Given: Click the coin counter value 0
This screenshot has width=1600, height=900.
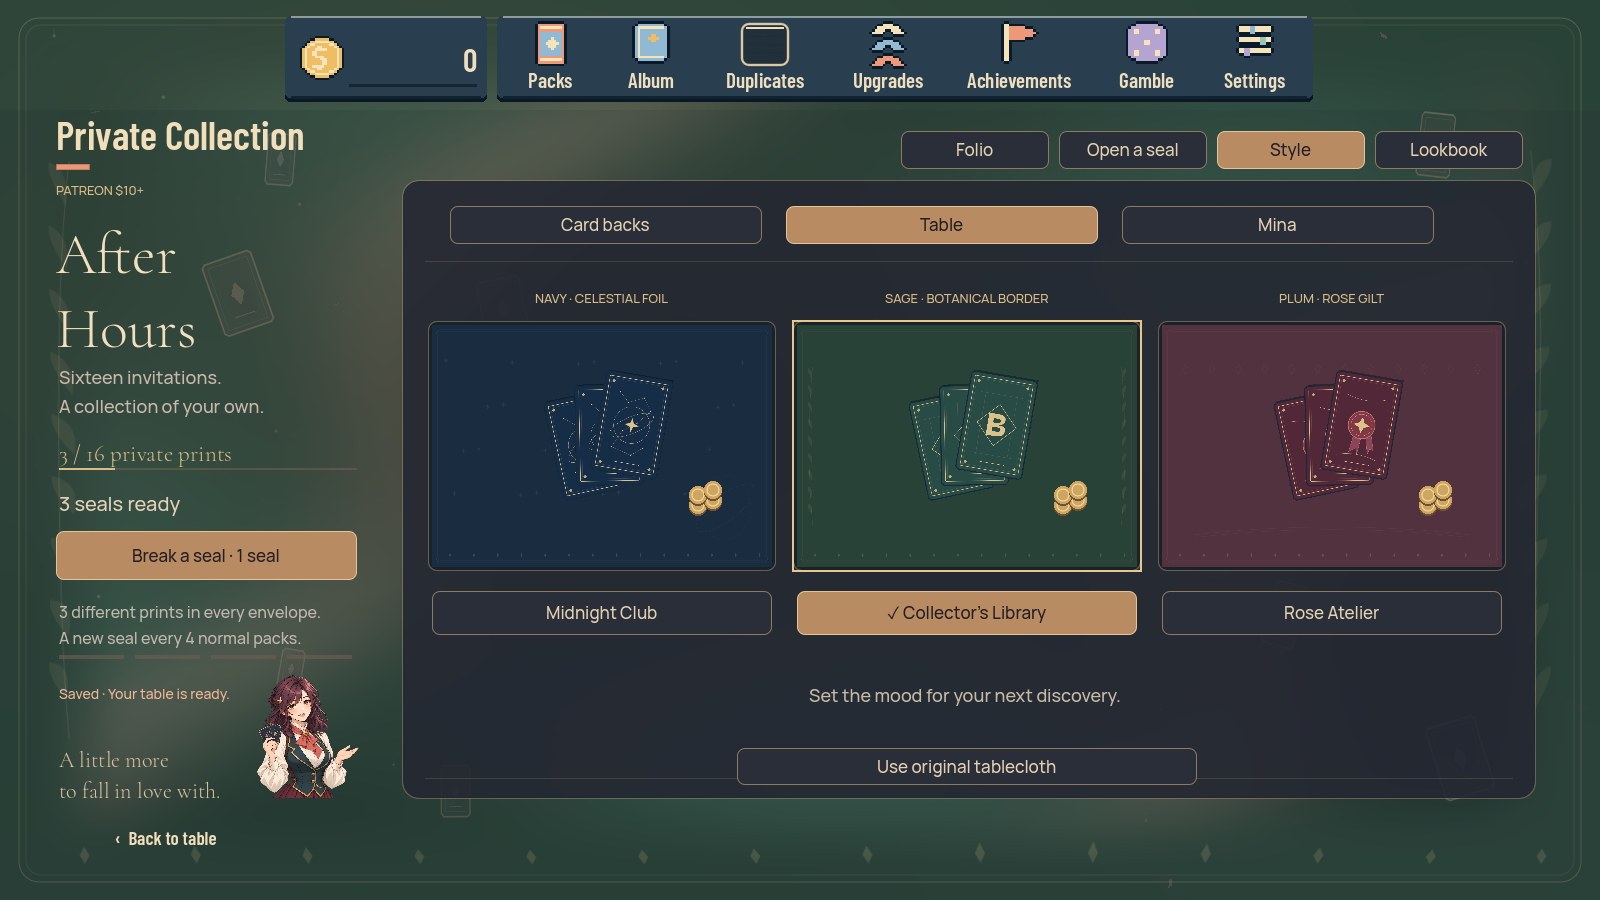Looking at the screenshot, I should click(x=470, y=61).
